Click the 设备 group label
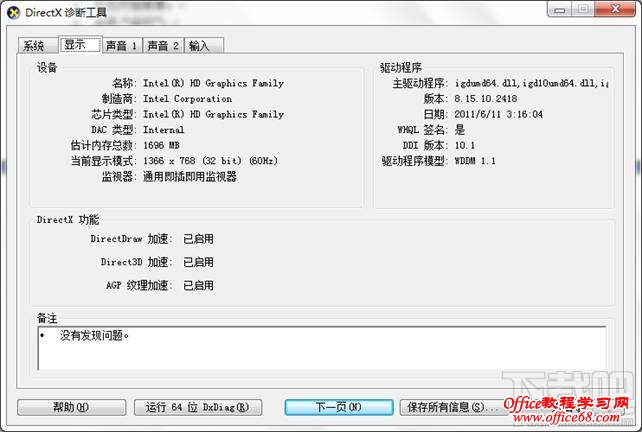The width and height of the screenshot is (642, 432). pos(47,68)
